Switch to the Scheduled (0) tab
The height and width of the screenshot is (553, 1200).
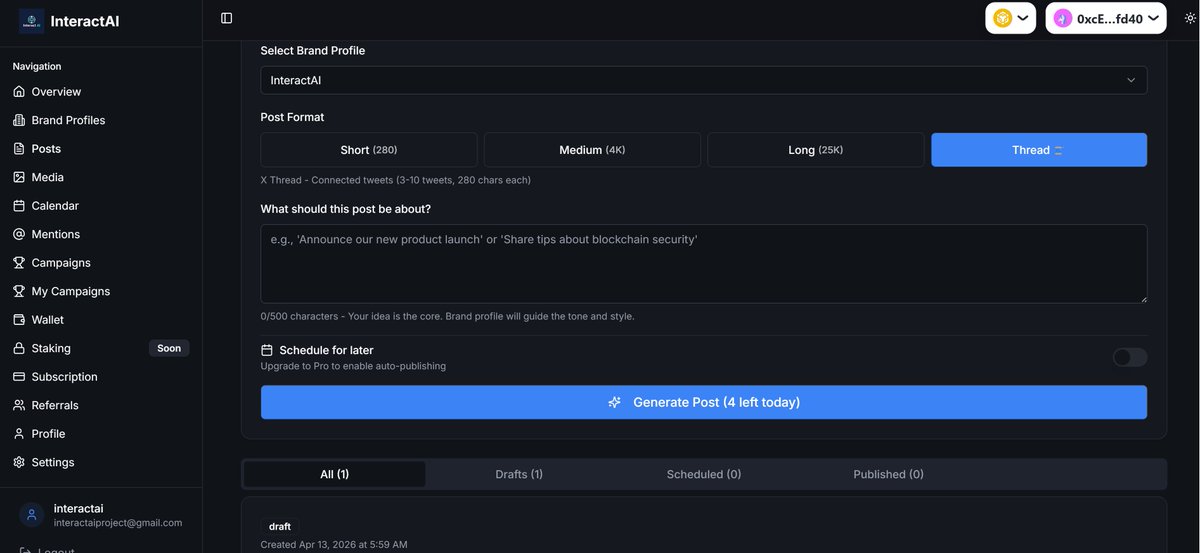point(704,474)
